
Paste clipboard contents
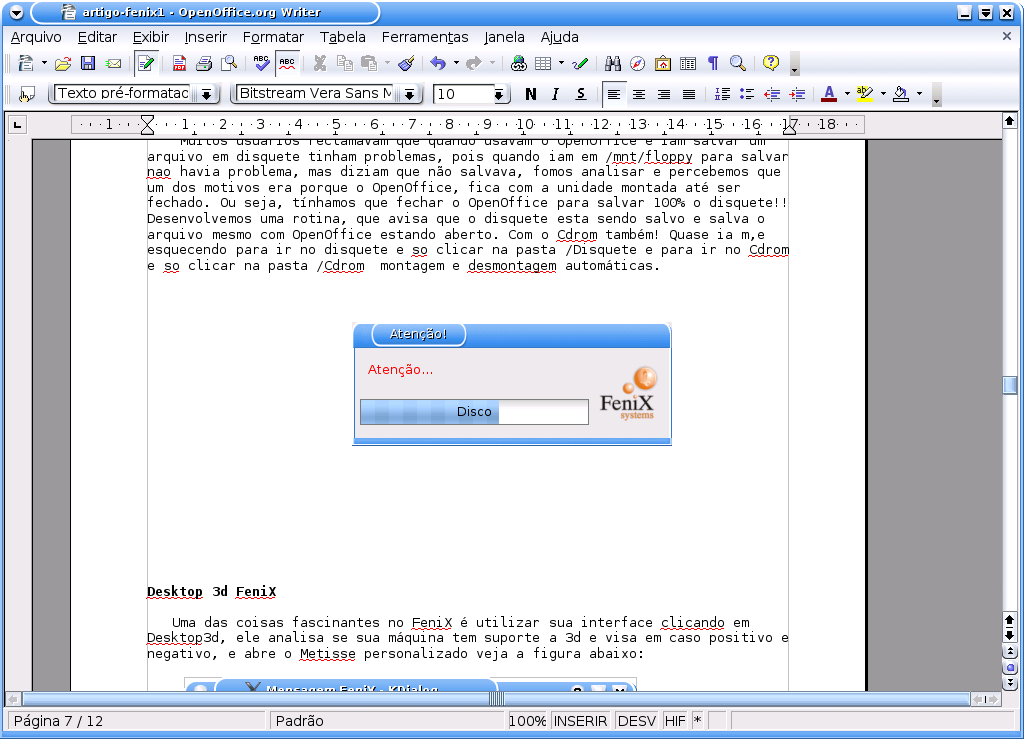[369, 63]
